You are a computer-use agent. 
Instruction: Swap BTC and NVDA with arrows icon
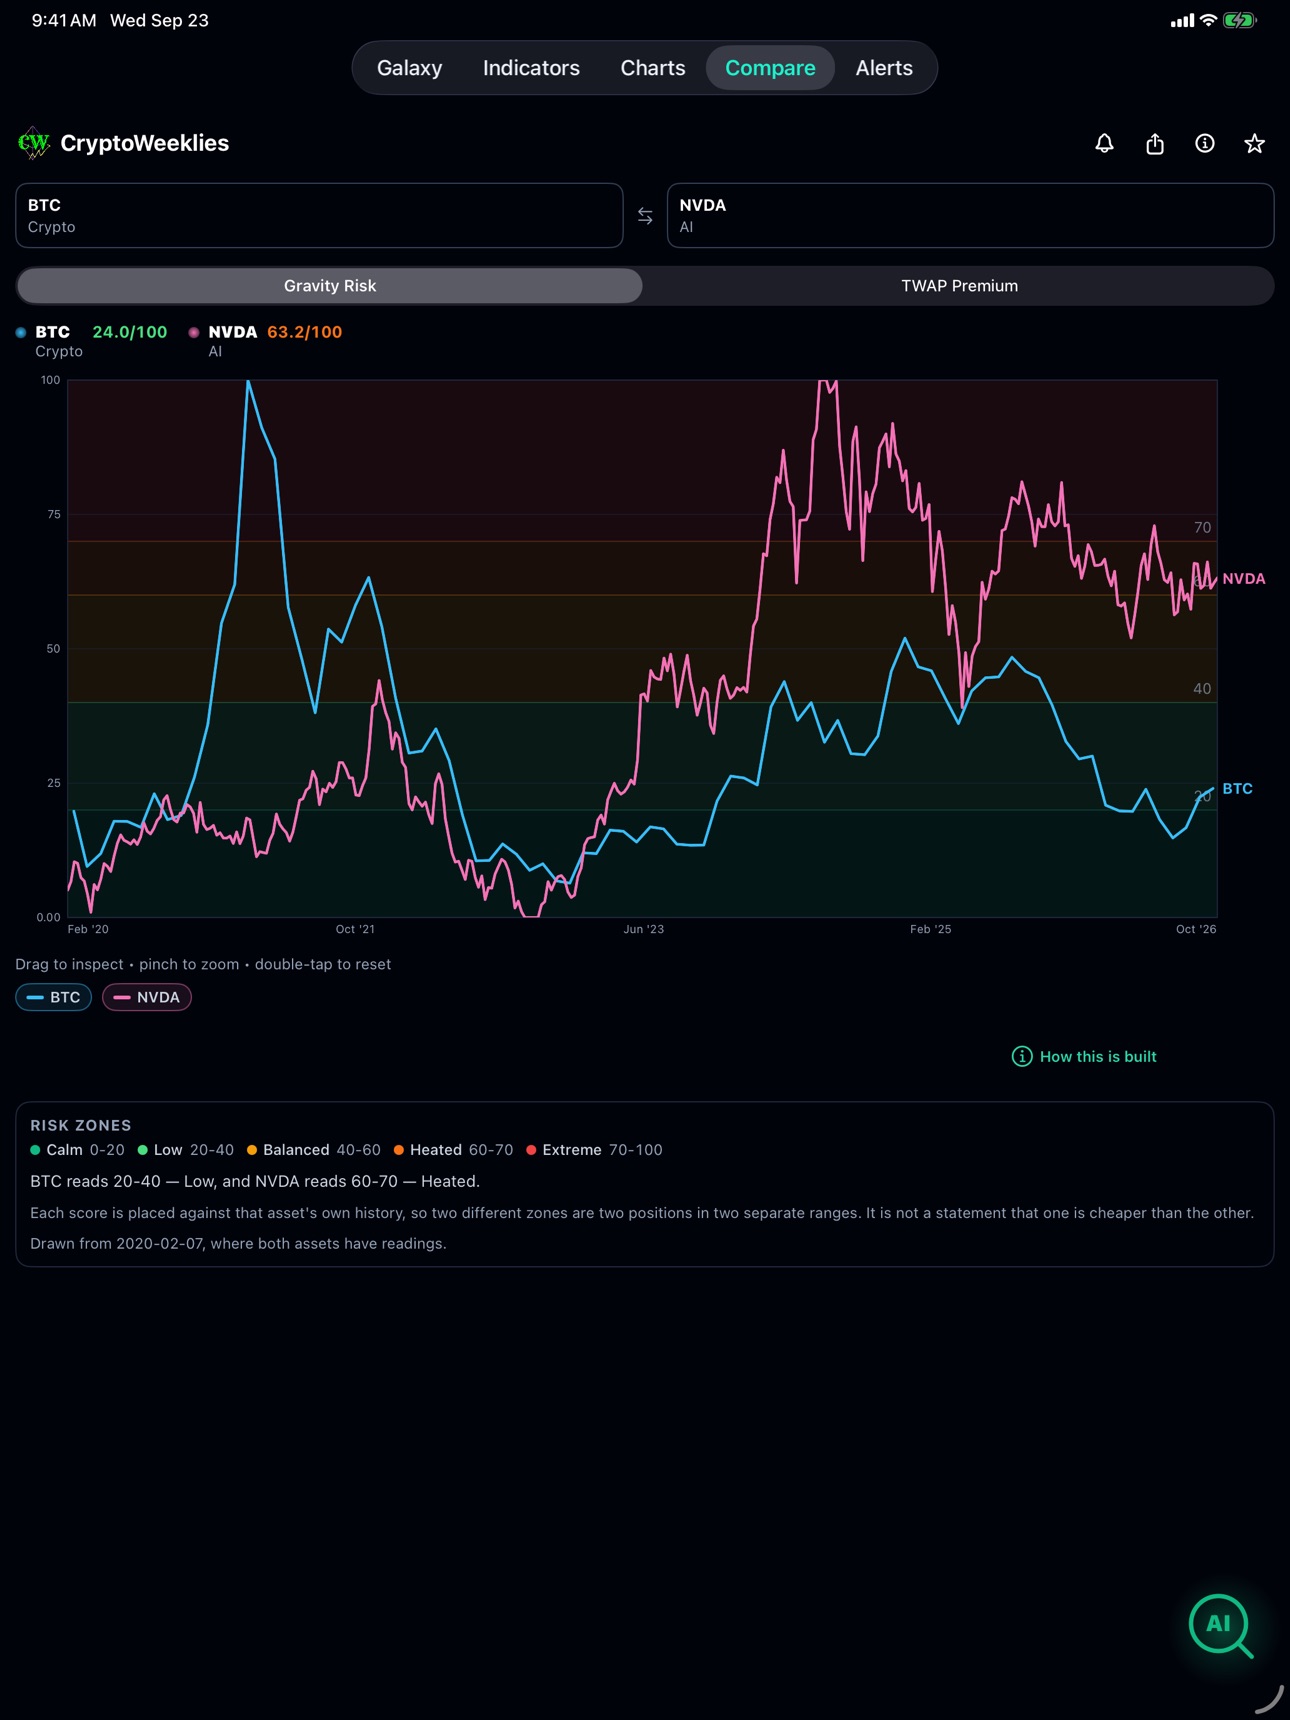click(x=645, y=216)
